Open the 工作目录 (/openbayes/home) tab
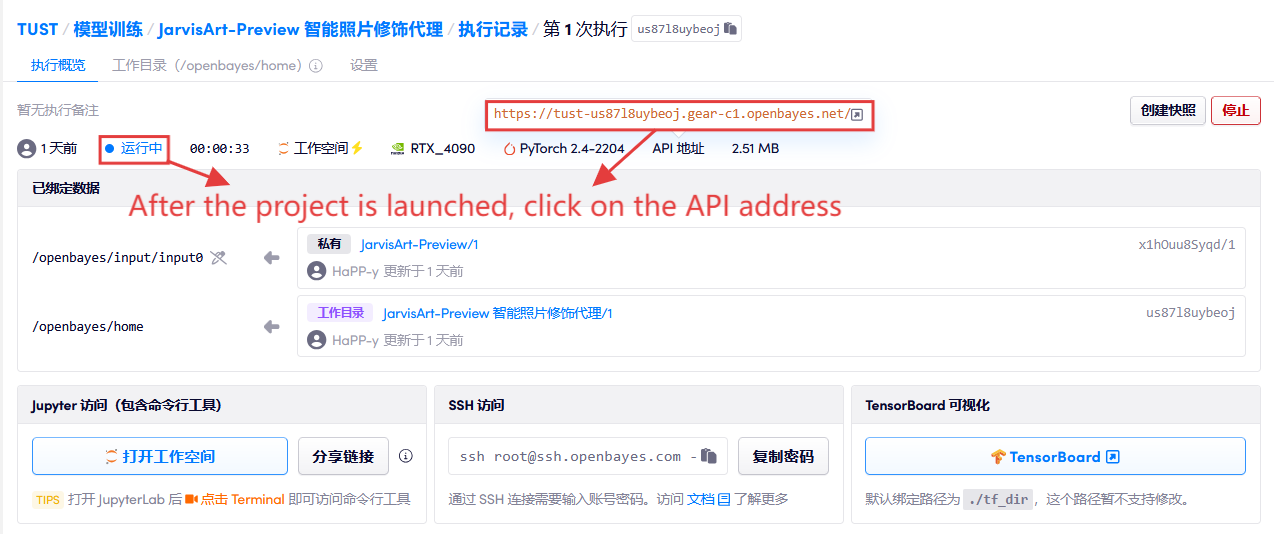 207,66
